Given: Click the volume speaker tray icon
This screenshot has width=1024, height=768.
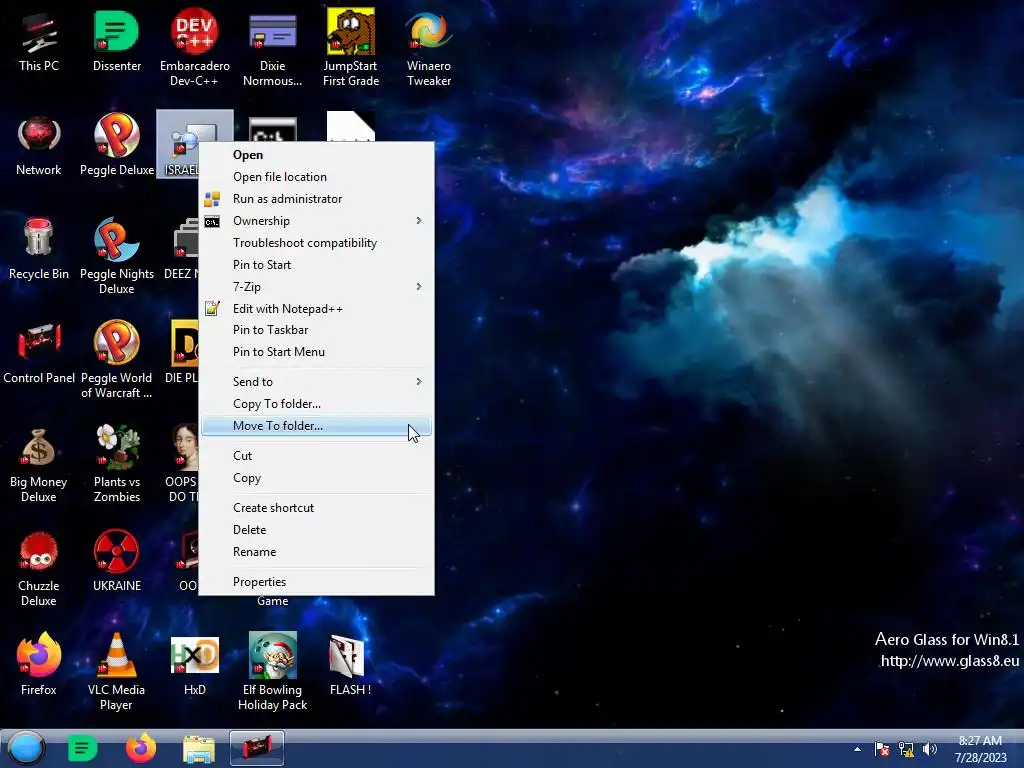Looking at the screenshot, I should coord(930,749).
